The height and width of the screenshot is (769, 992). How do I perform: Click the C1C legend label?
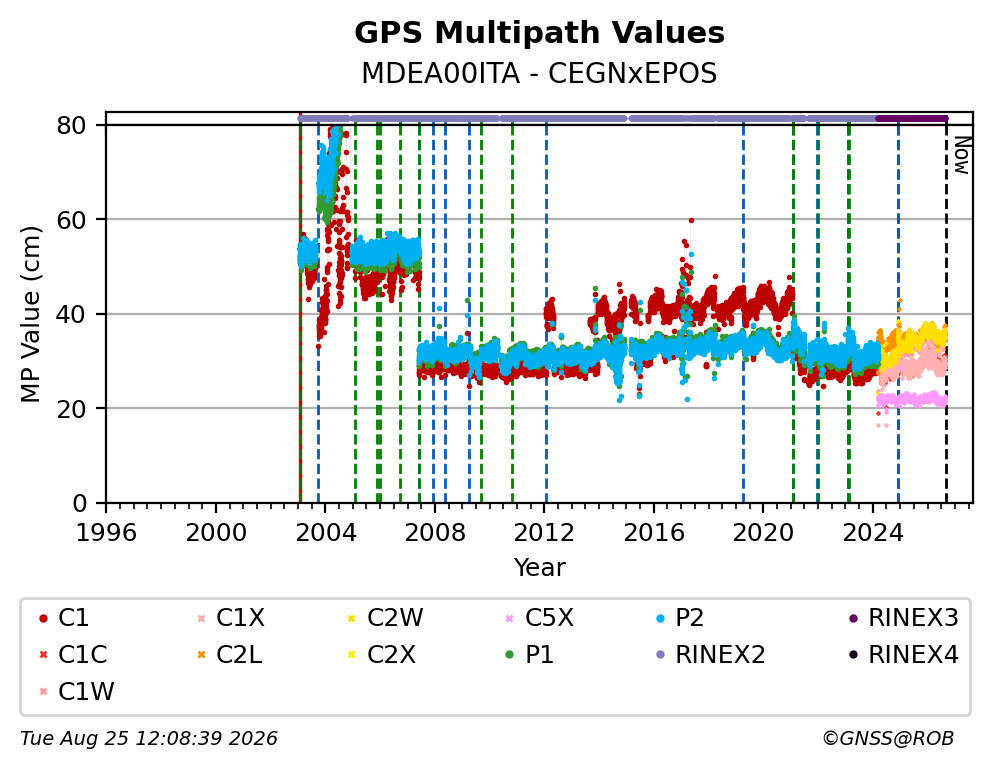coord(83,655)
